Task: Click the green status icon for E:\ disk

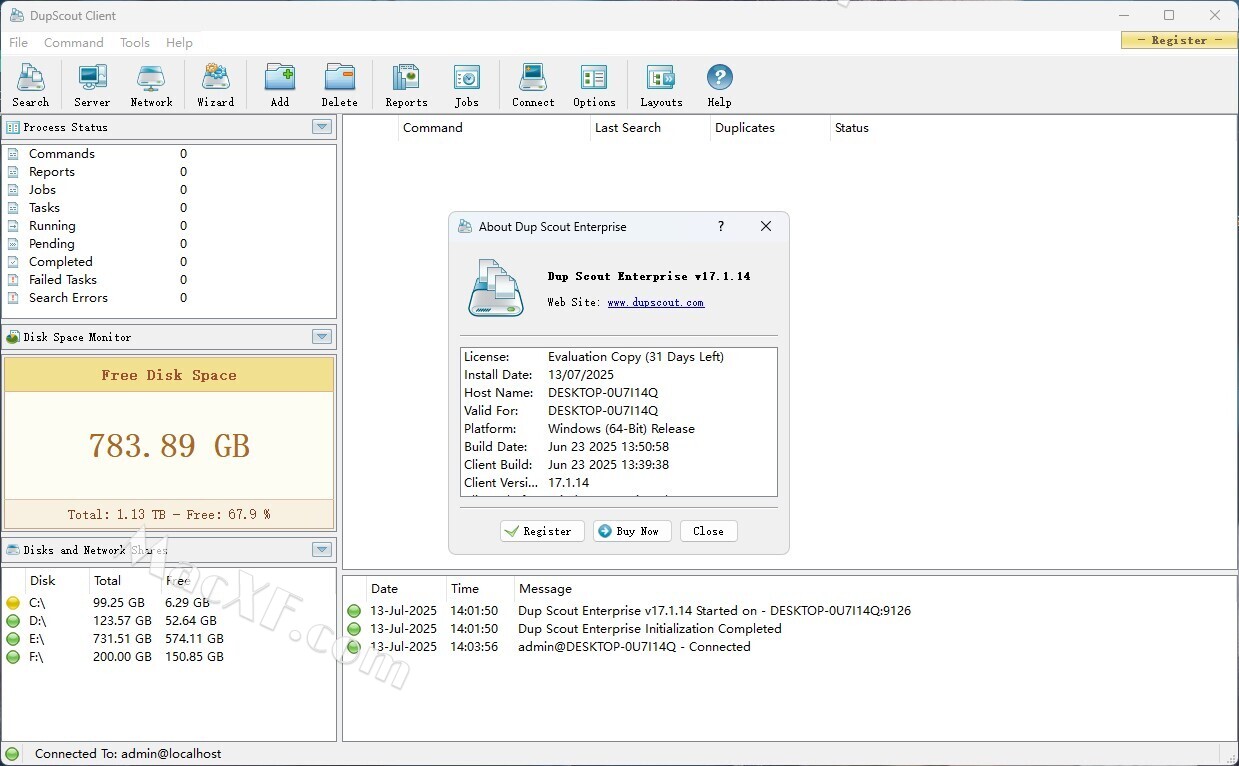Action: pyautogui.click(x=13, y=639)
